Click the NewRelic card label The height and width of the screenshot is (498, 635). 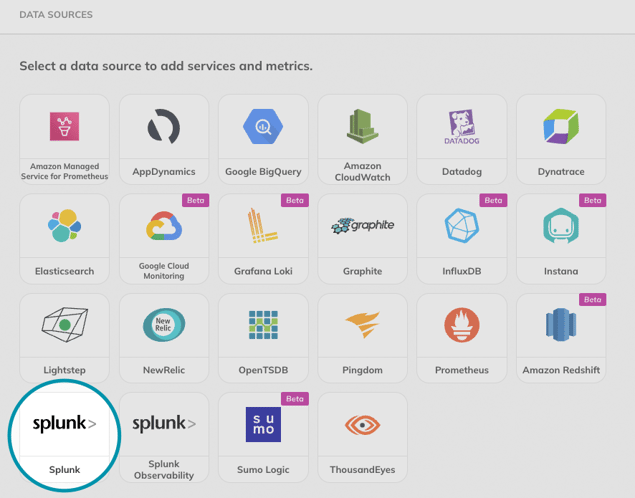pos(164,370)
